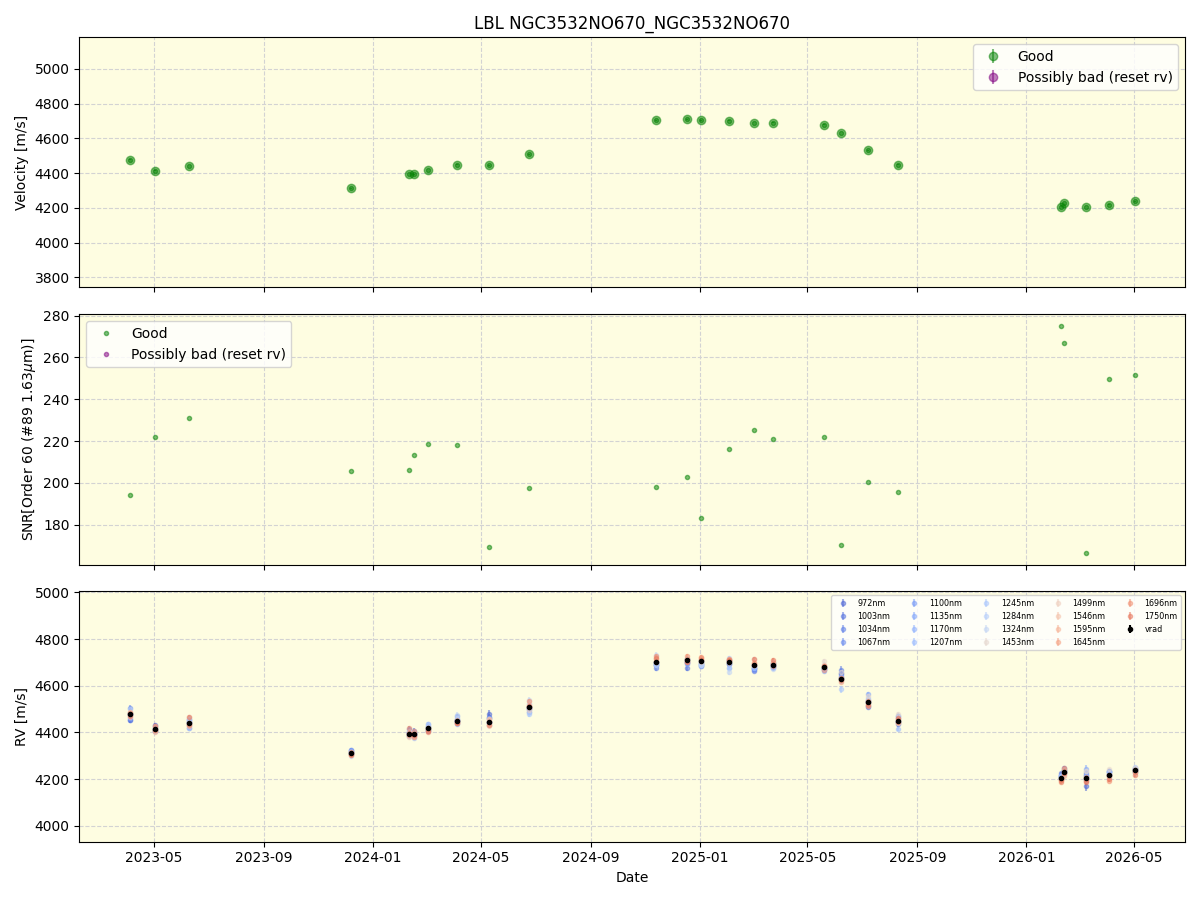Viewport: 1200px width, 900px height.
Task: Click the Date x-axis label
Action: pyautogui.click(x=631, y=877)
